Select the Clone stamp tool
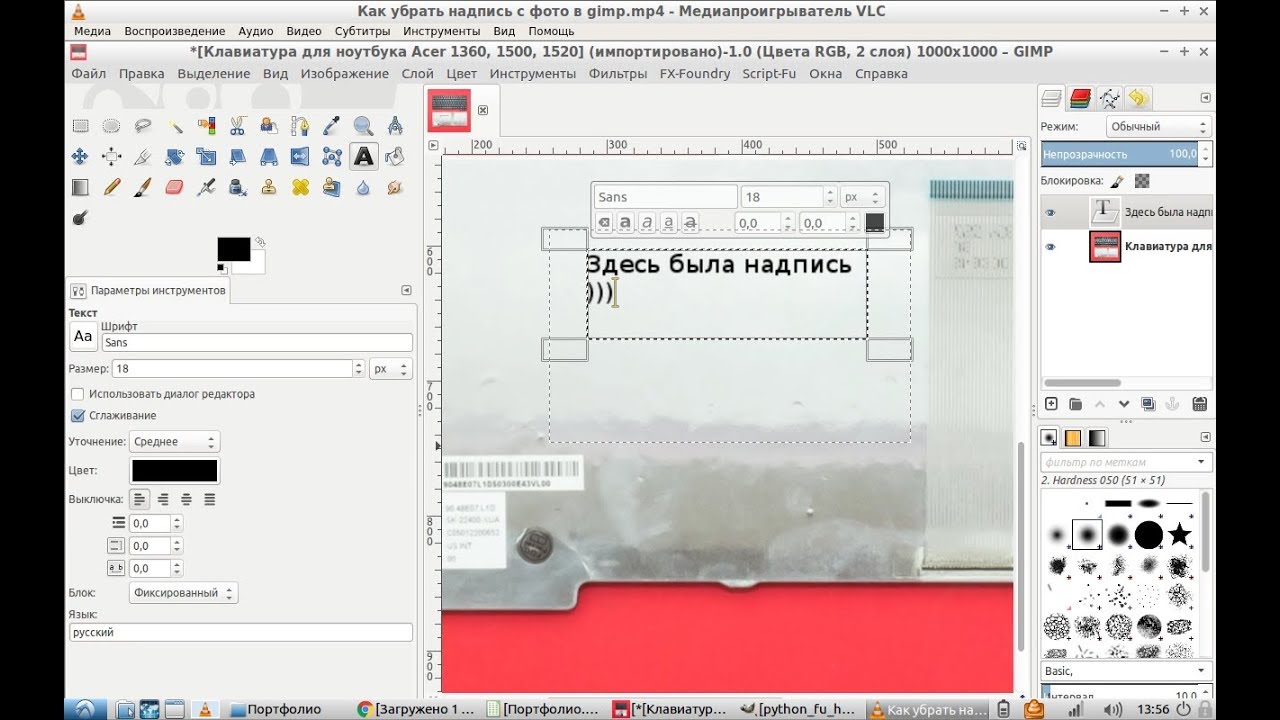 (x=269, y=187)
